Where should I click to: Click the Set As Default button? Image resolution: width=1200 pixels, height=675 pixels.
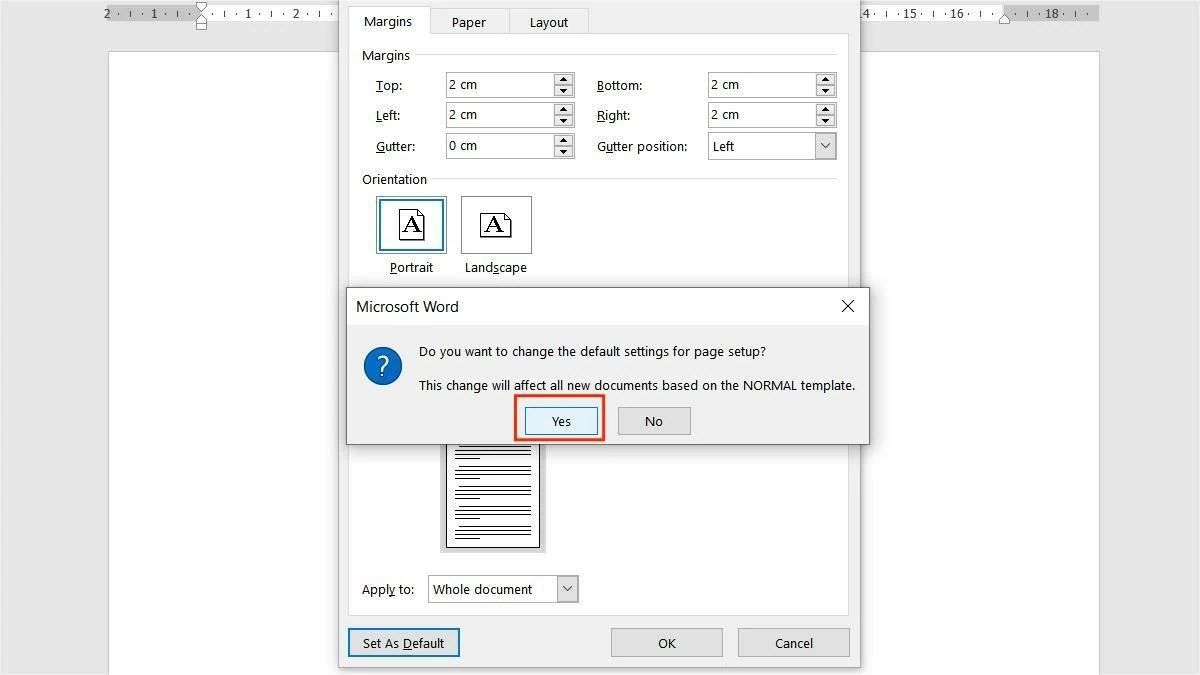403,642
